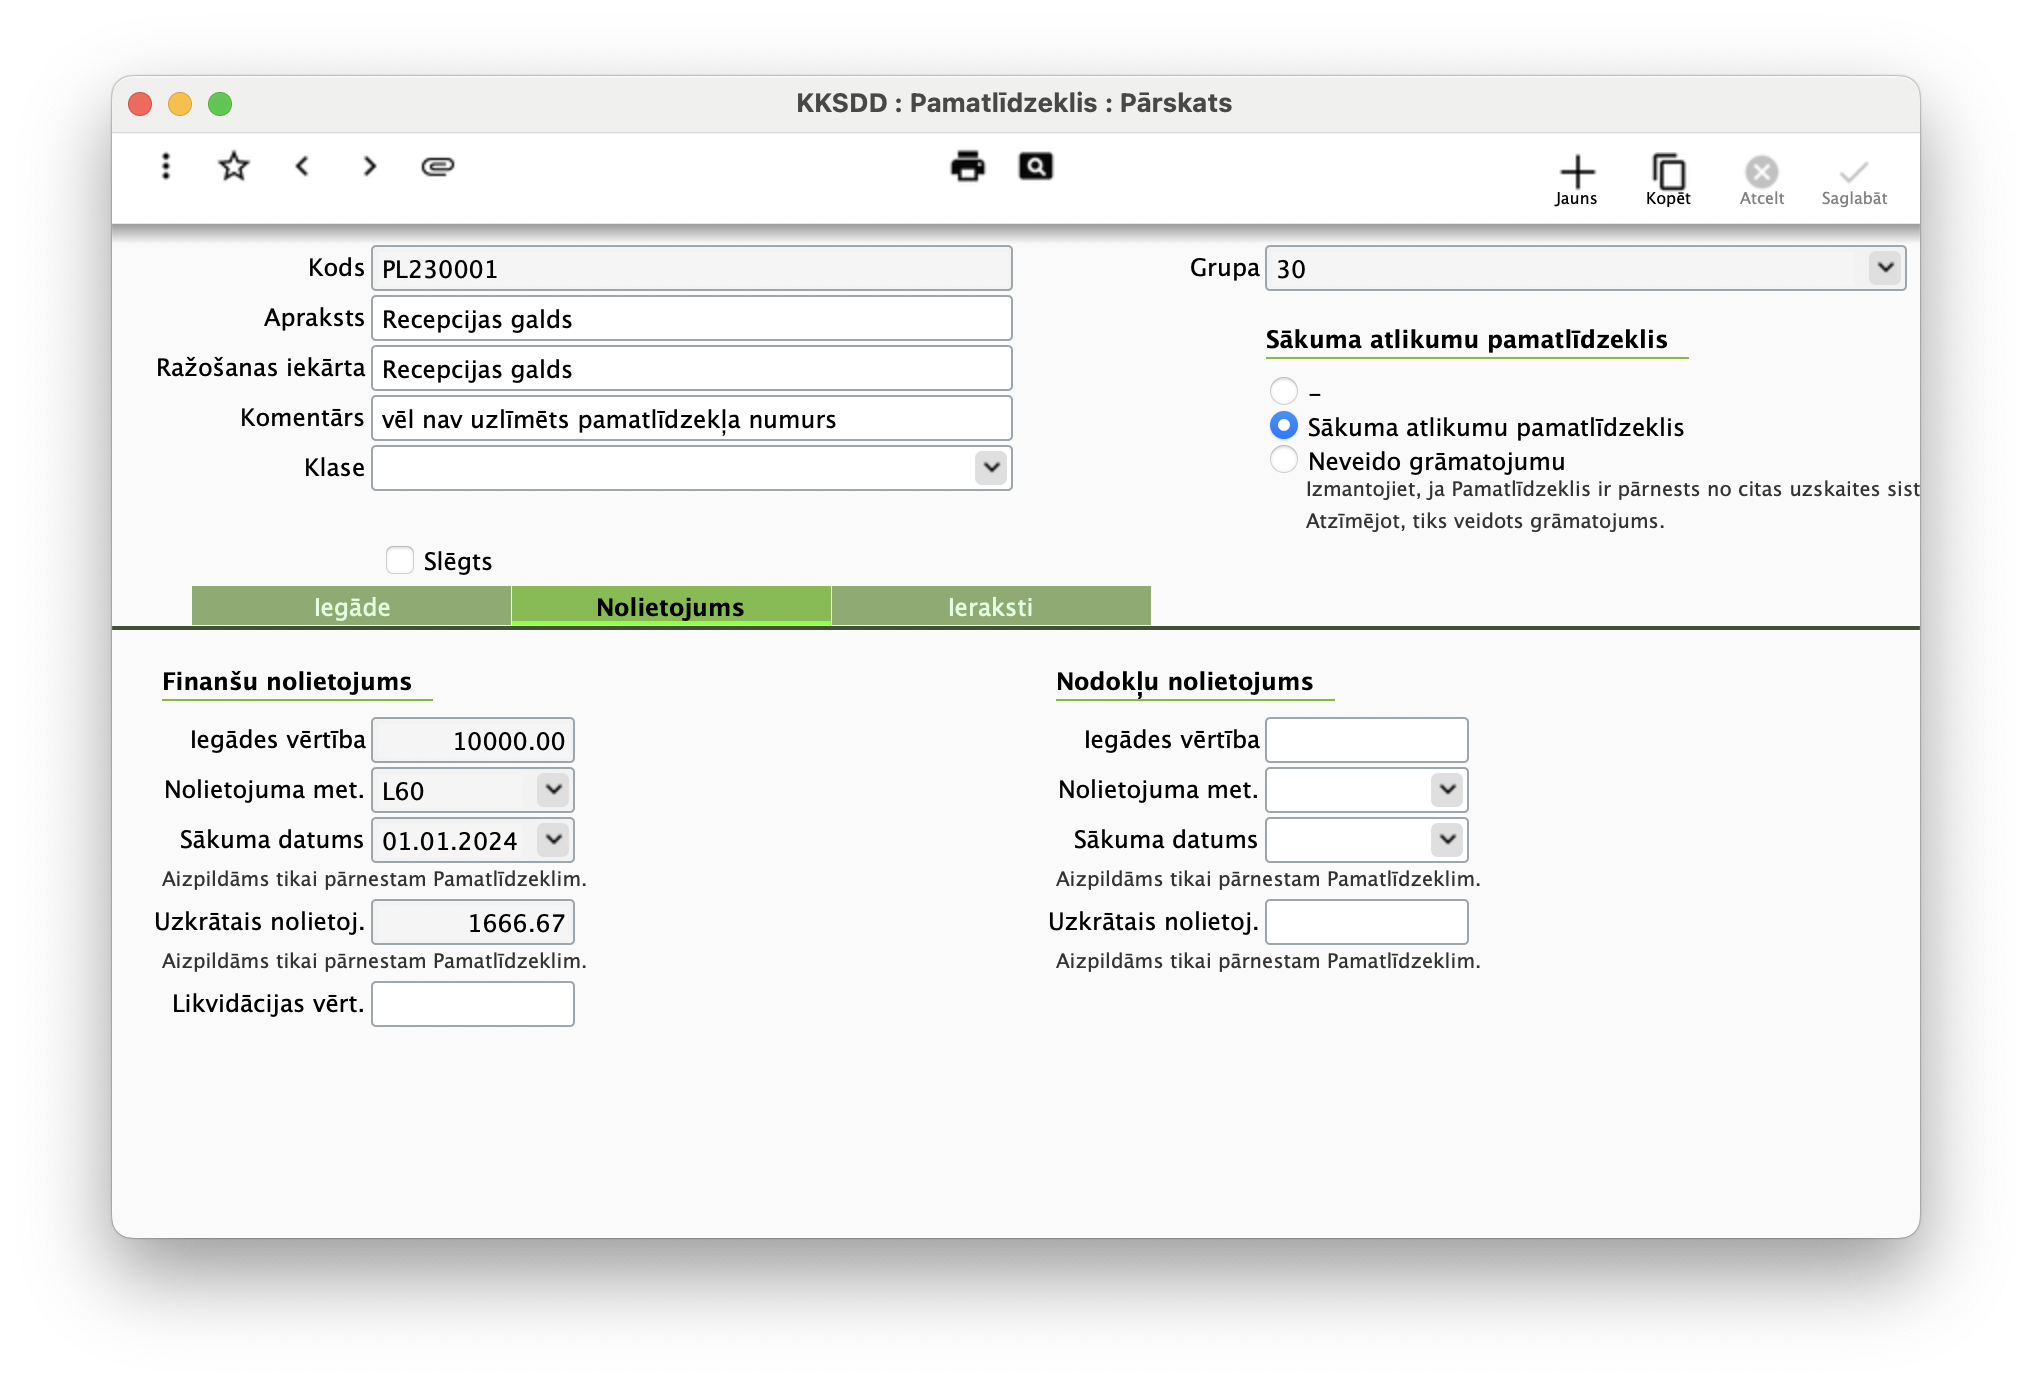This screenshot has width=2032, height=1386.
Task: Expand the Grupa dropdown
Action: [1885, 268]
